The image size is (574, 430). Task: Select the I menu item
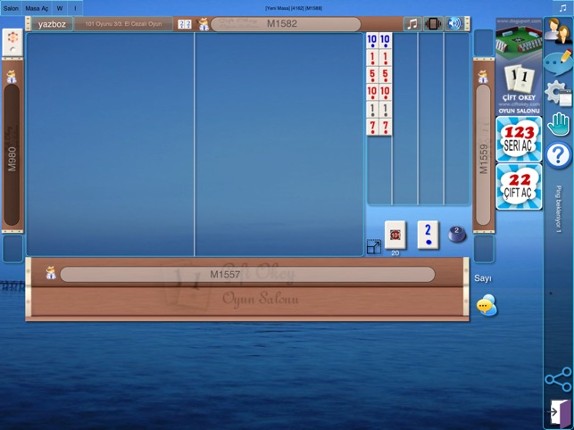(75, 8)
